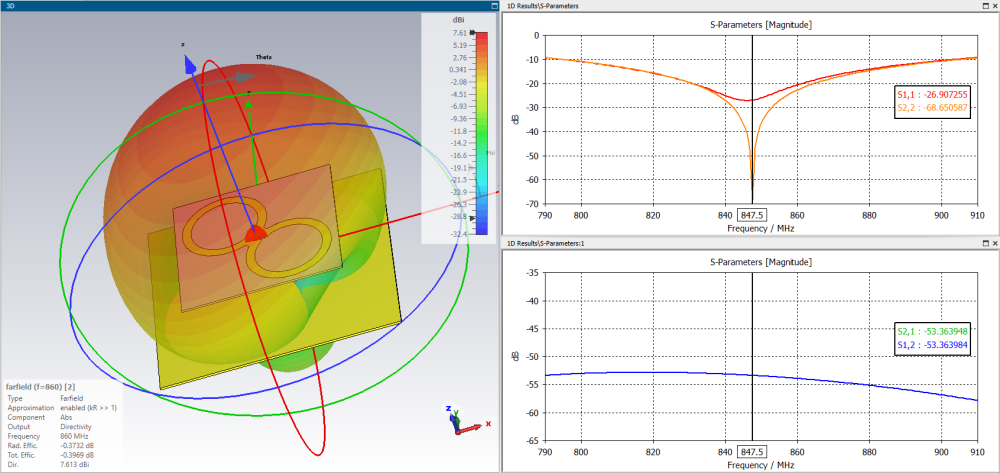Select the 847.5 marker box in top plot
This screenshot has height=473, width=1000.
753,214
